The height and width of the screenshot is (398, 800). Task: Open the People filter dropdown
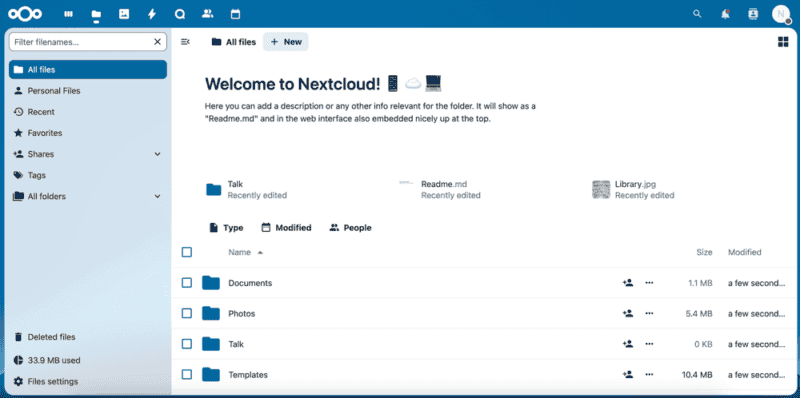click(x=351, y=228)
